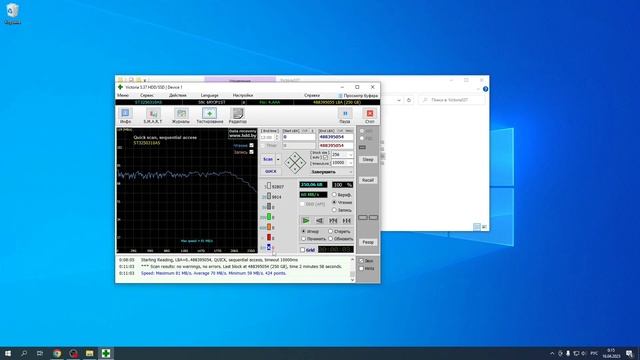
Task: Select the Игнор radio button
Action: 303,231
